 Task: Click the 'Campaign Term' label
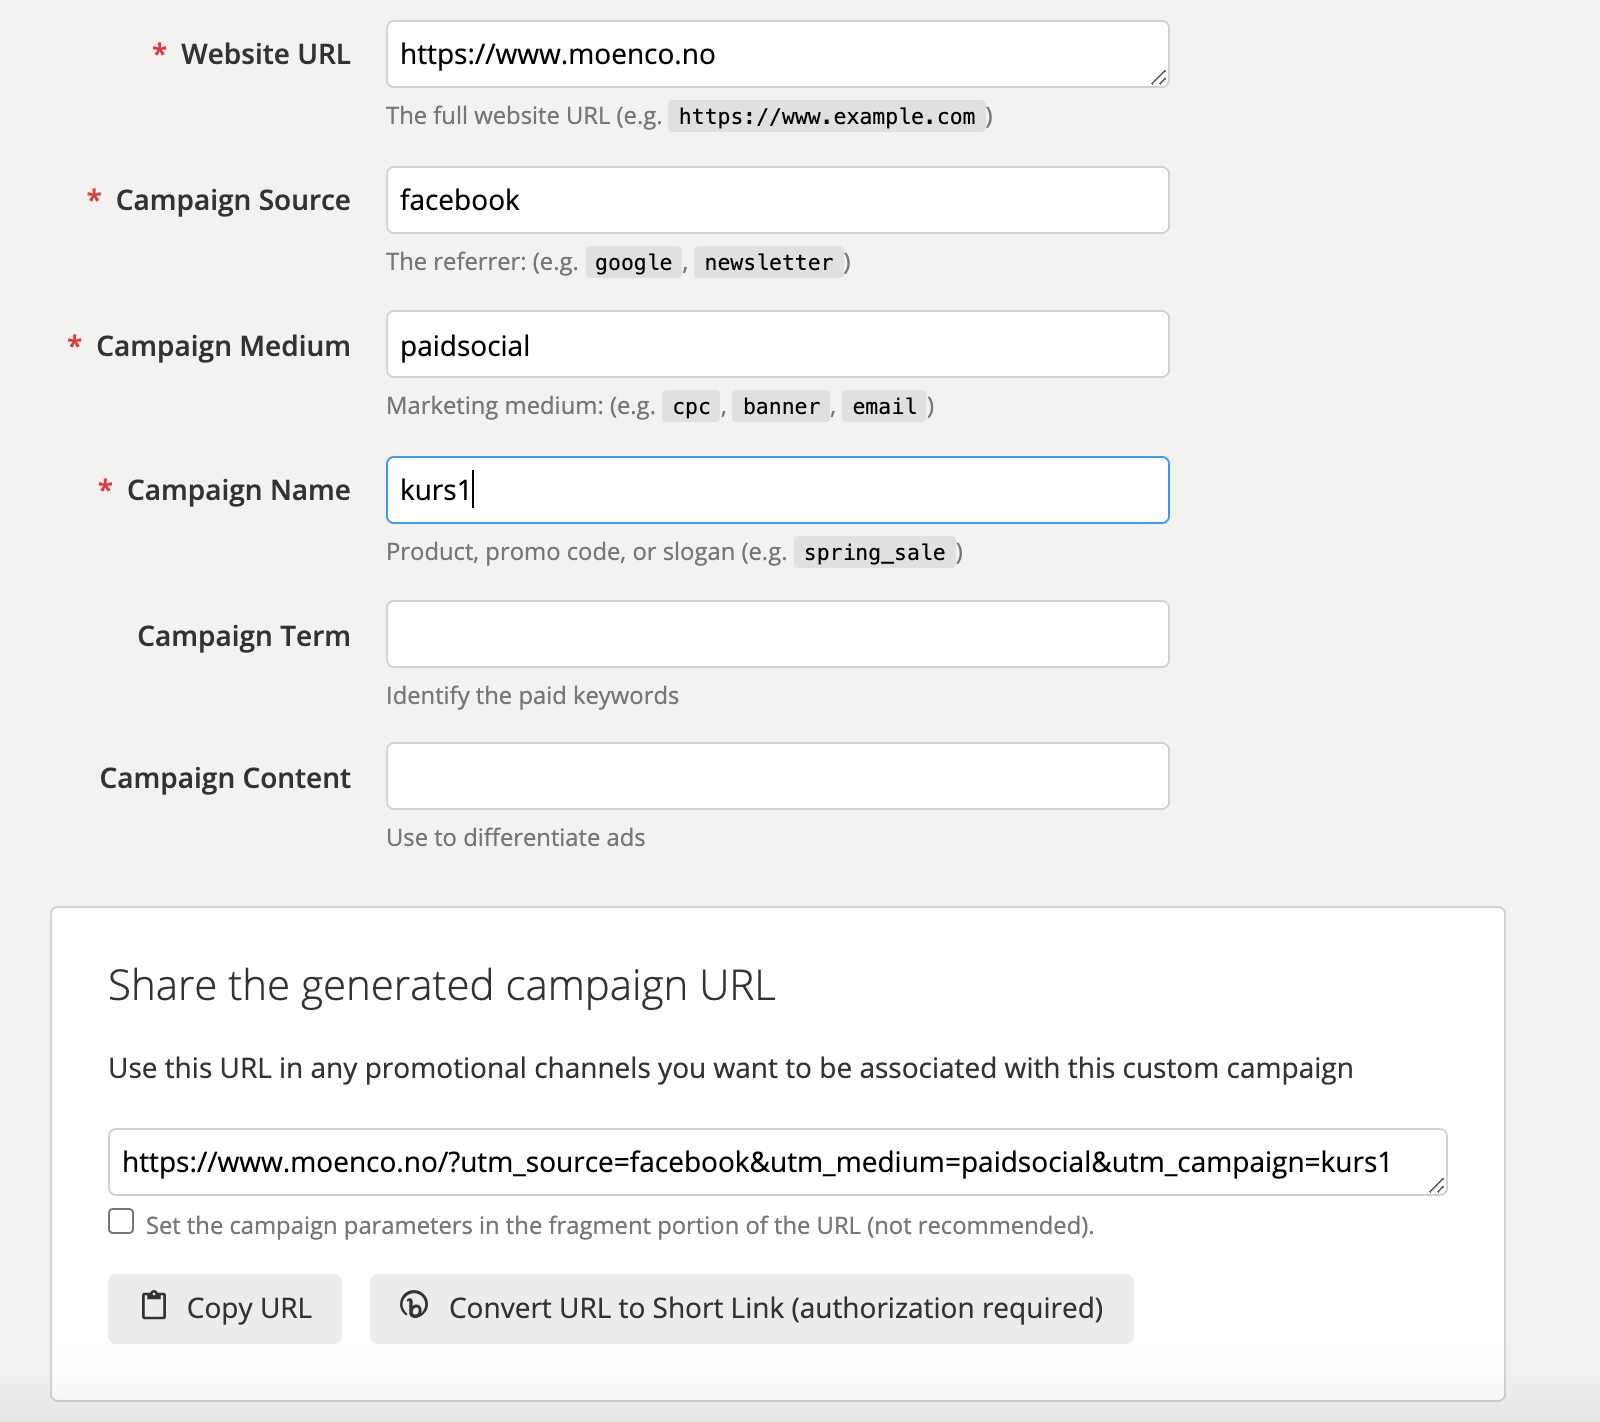pos(244,636)
